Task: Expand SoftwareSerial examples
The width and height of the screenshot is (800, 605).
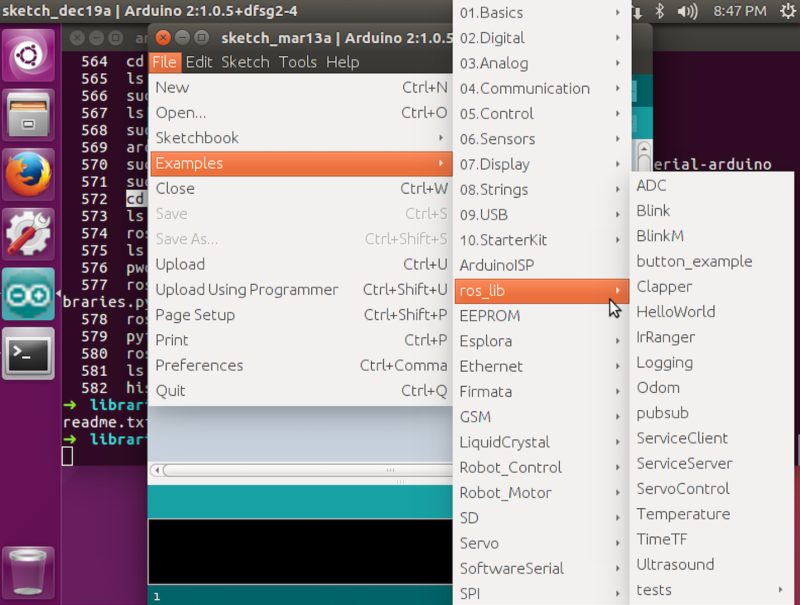Action: (541, 568)
